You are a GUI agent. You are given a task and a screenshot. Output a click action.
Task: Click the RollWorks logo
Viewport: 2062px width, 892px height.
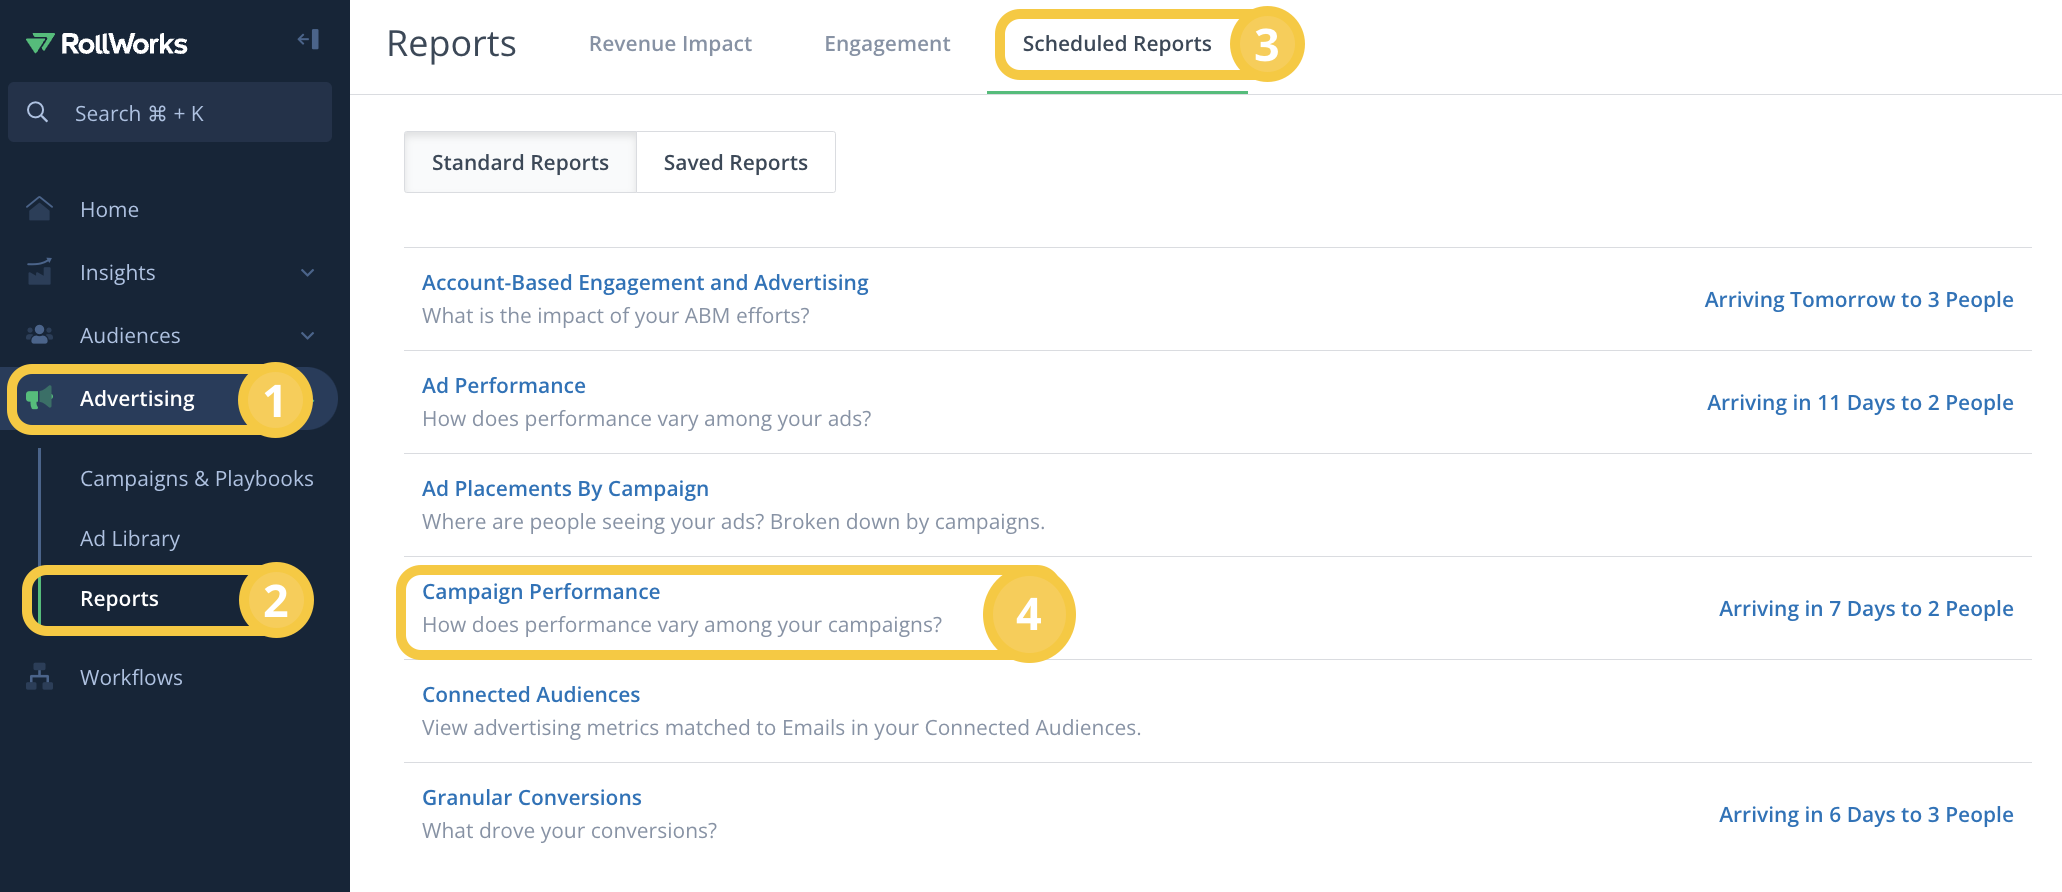[x=106, y=43]
